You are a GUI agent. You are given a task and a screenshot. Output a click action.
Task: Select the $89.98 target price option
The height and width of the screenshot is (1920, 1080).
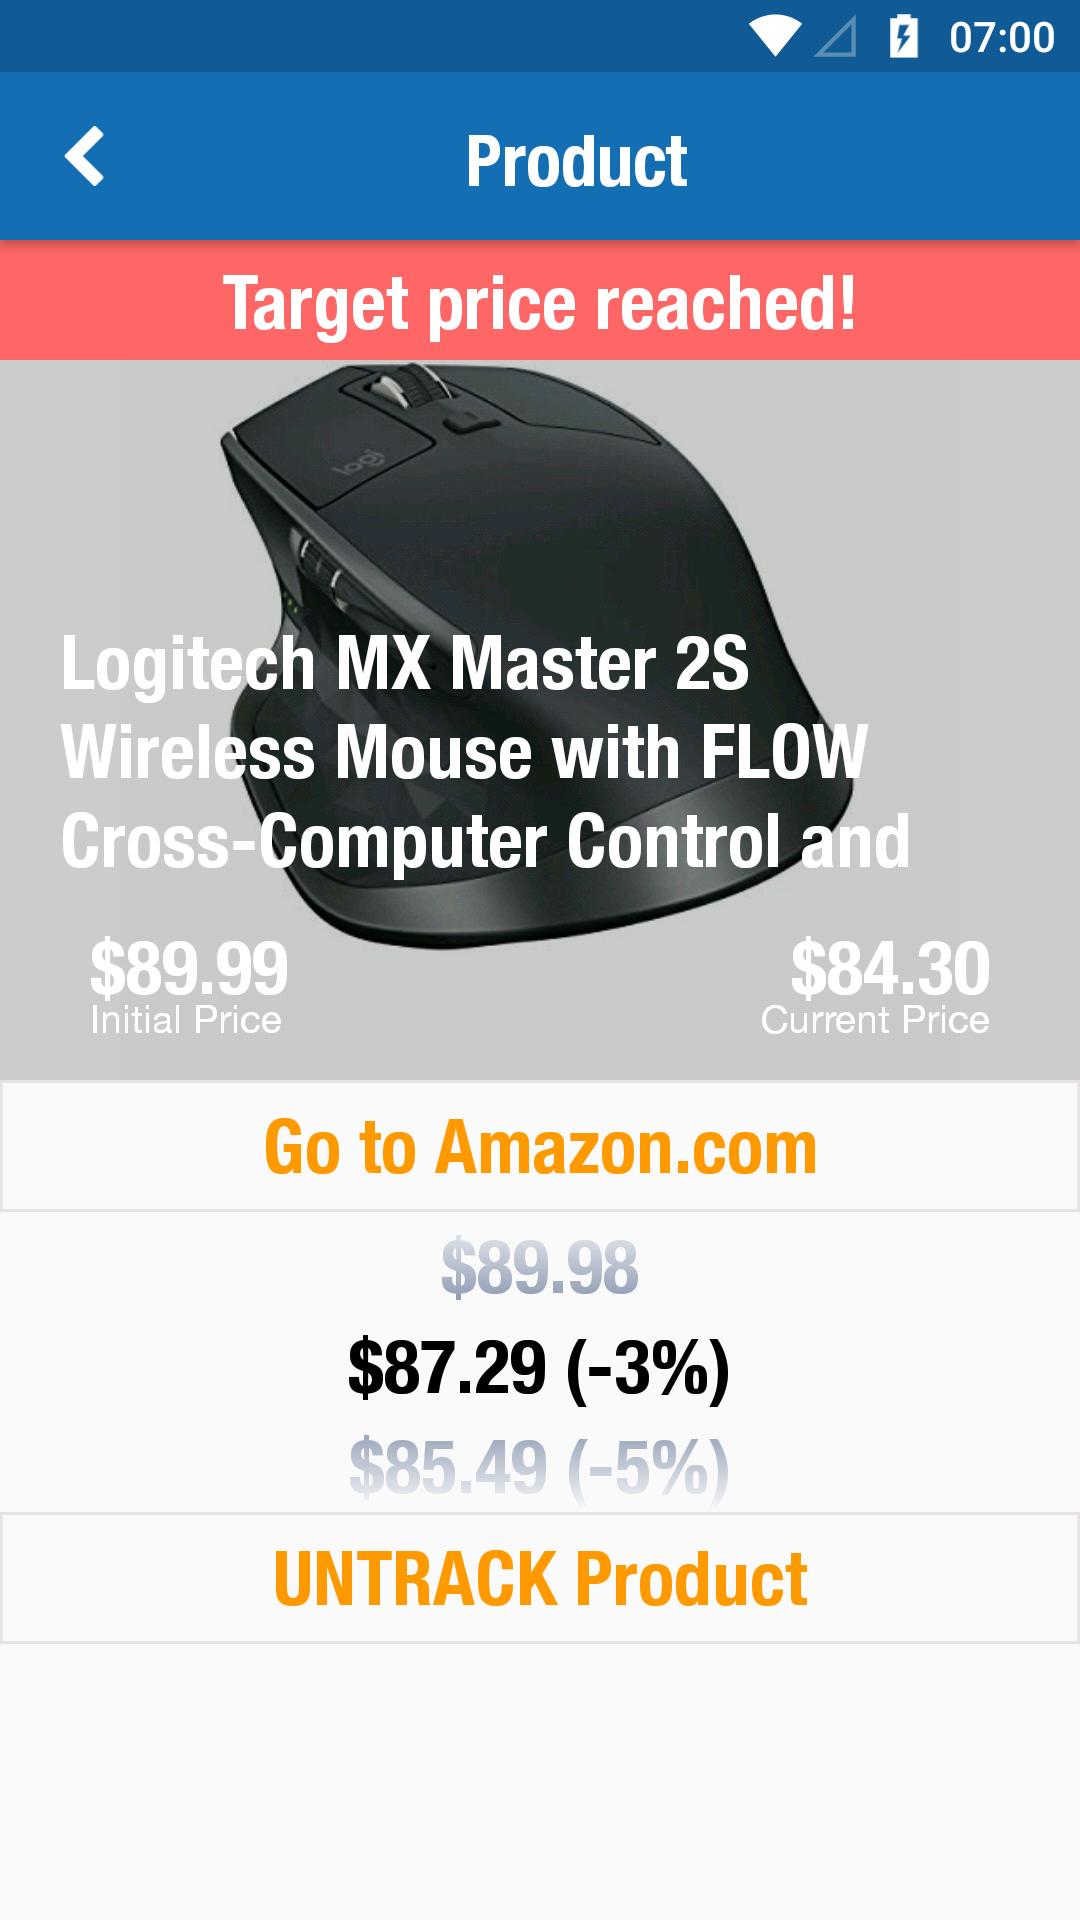coord(540,1267)
